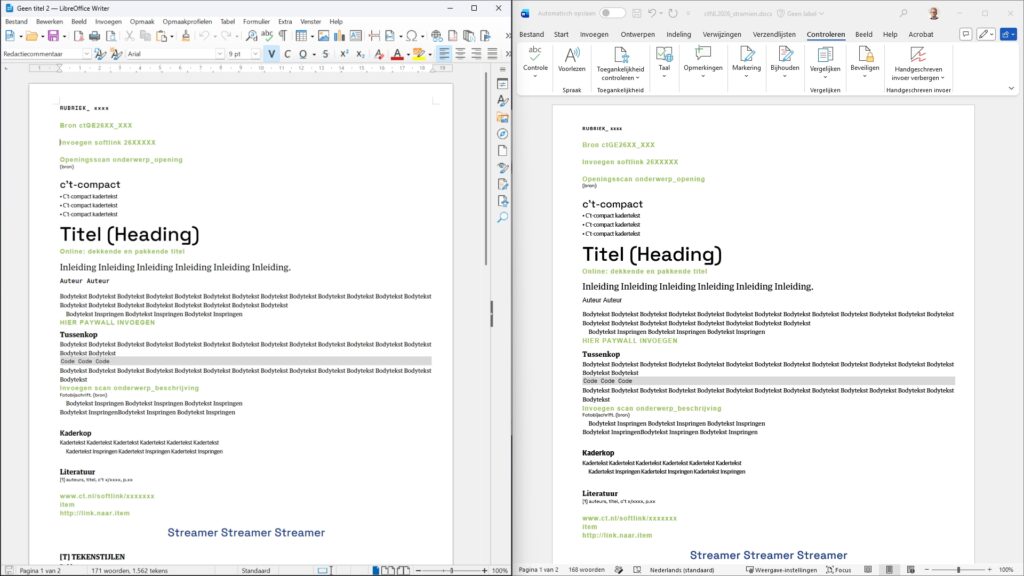Open Opmaakprofielen menu in LibreOffice
This screenshot has width=1024, height=576.
187,22
